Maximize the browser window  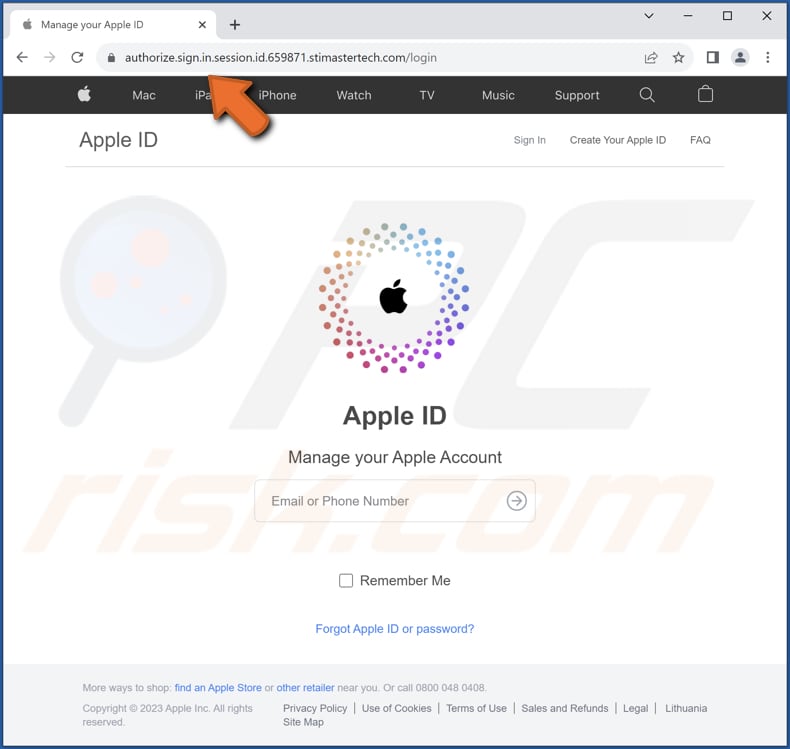tap(728, 16)
